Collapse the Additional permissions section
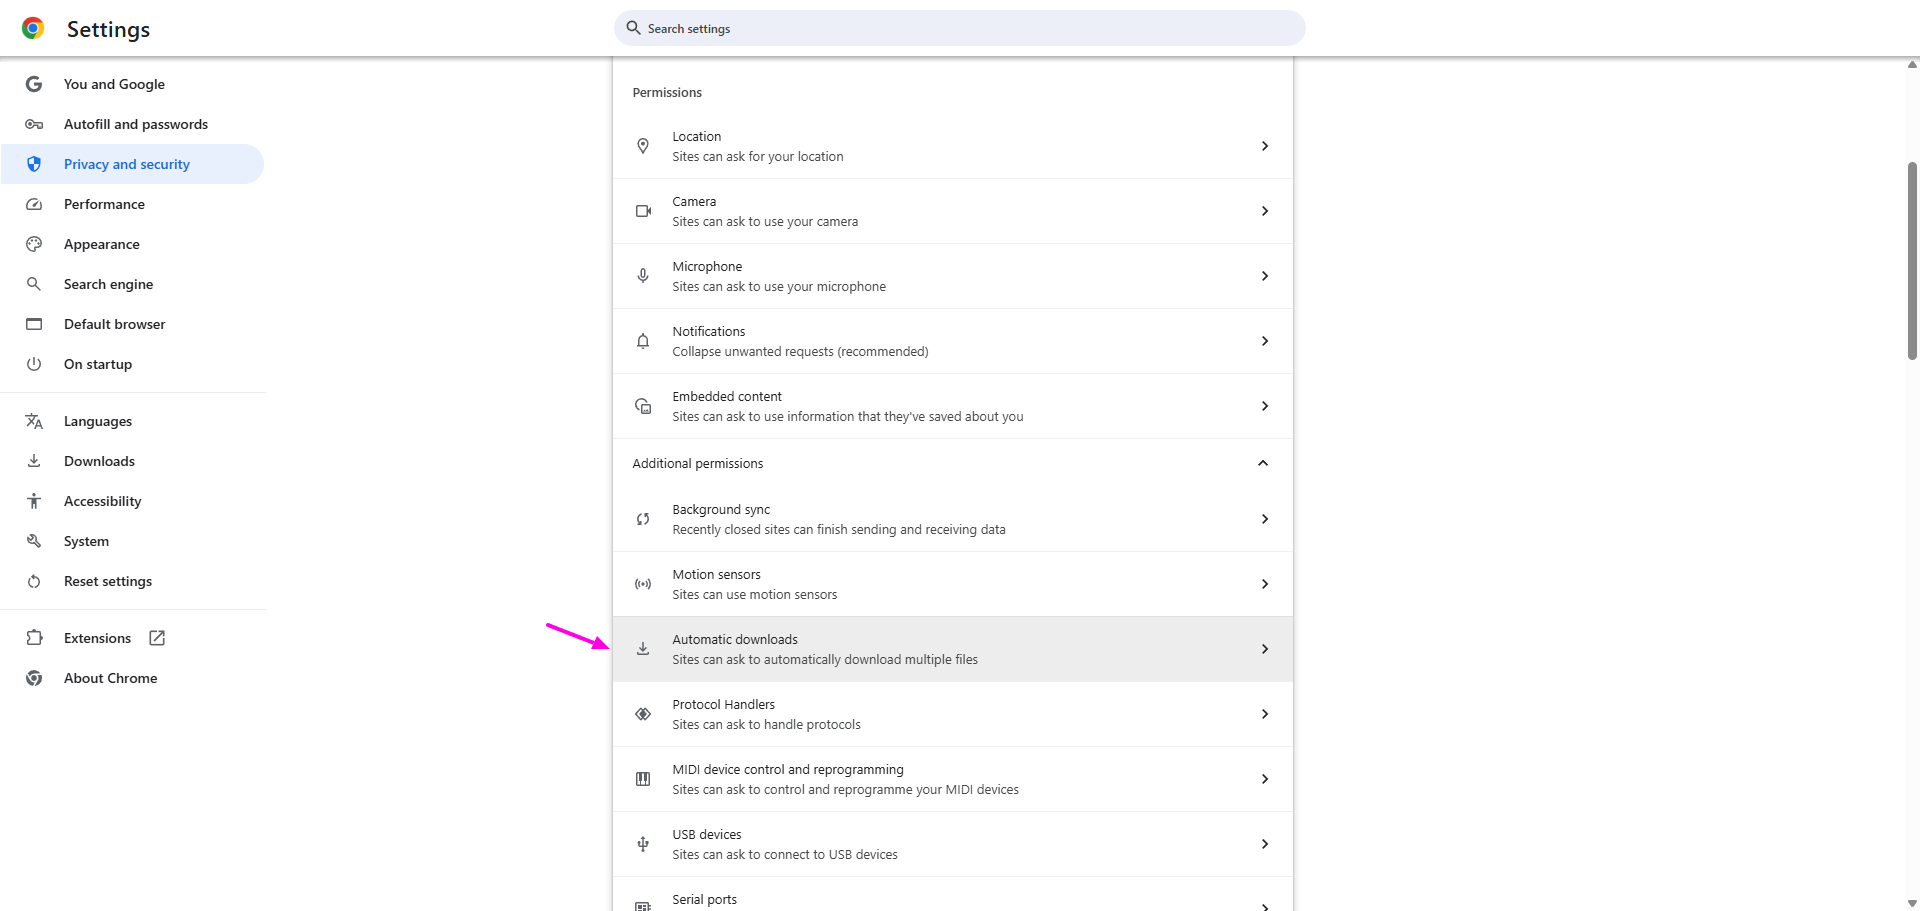This screenshot has width=1920, height=911. [1263, 463]
